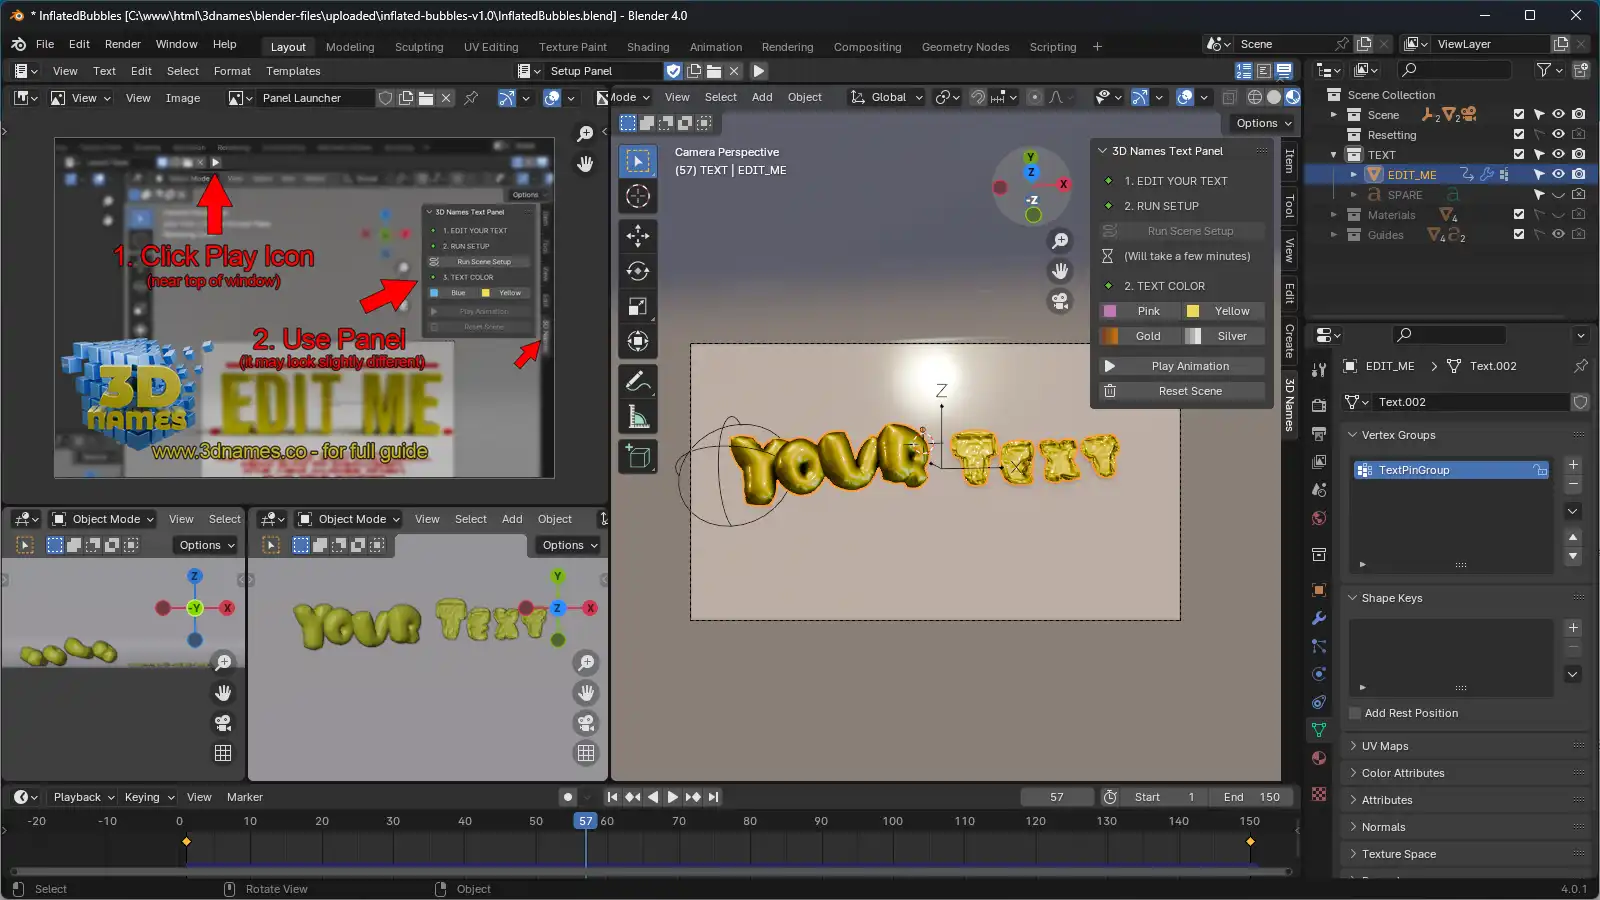Toggle viewport visibility eye for Resetting collection
Screen dimensions: 1600x900
click(1558, 135)
